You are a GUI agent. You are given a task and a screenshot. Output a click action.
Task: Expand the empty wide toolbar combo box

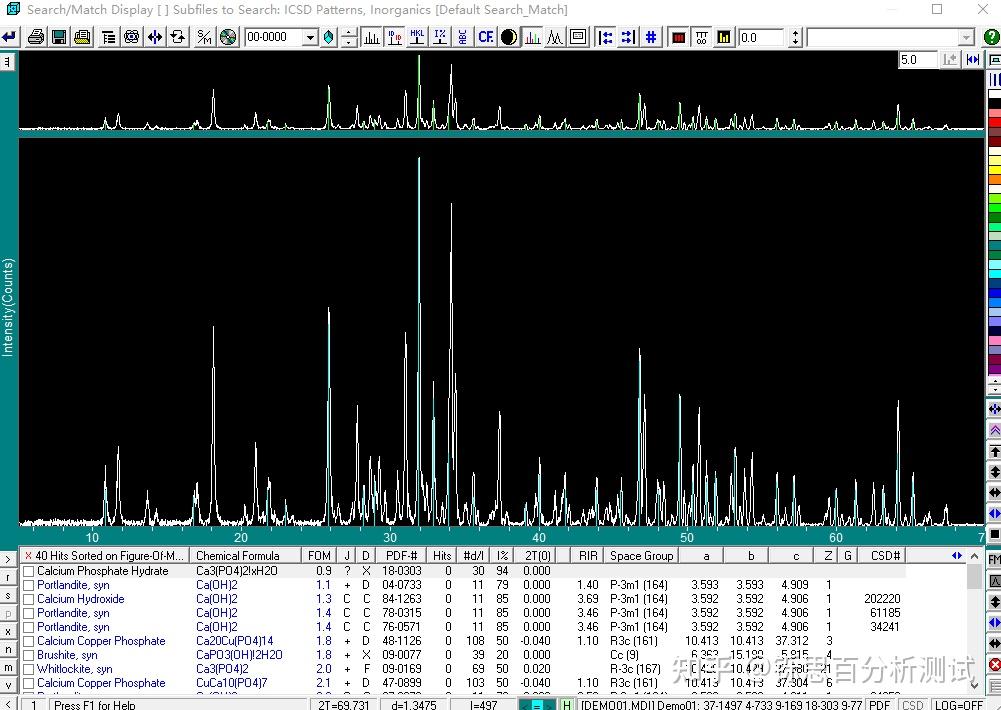(x=965, y=37)
